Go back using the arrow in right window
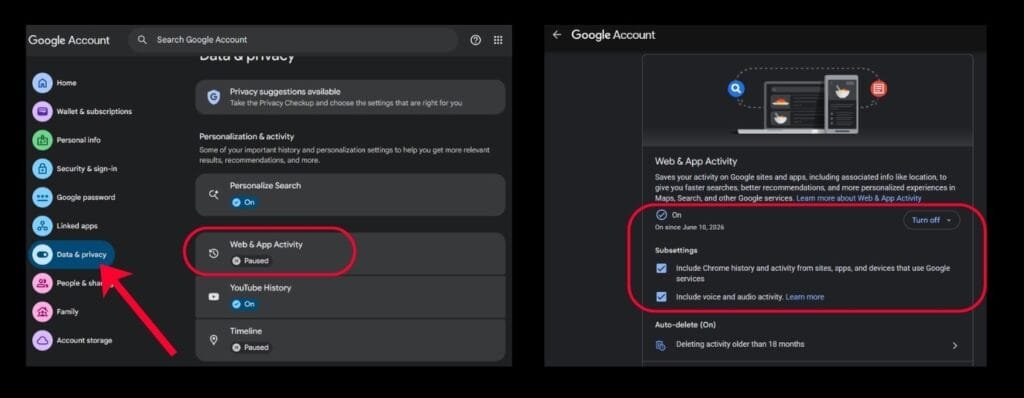Image resolution: width=1024 pixels, height=398 pixels. 556,35
